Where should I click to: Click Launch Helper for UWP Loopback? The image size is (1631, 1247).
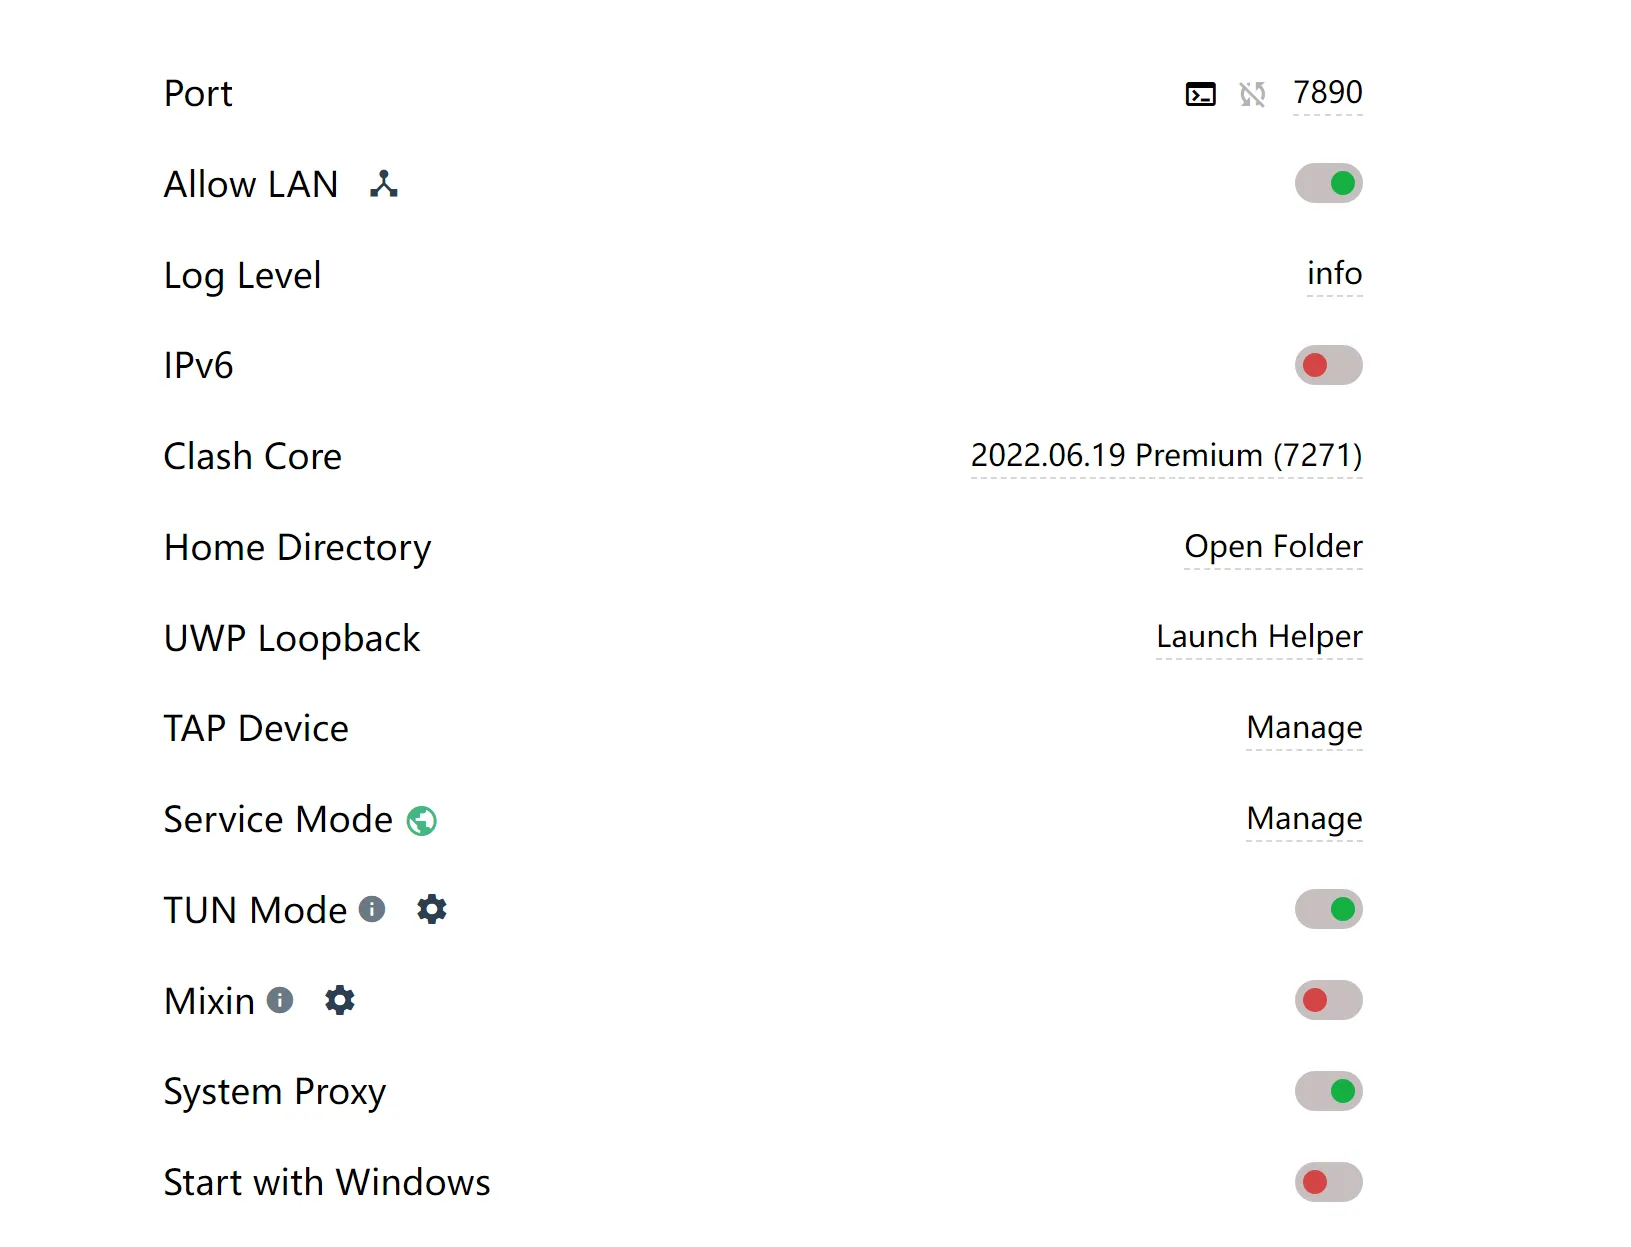(x=1259, y=637)
